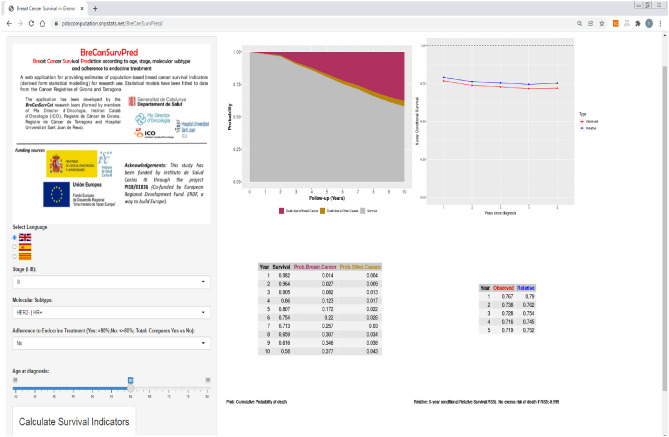The width and height of the screenshot is (669, 437).
Task: Click the right unfilled part of age slider track
Action: [x=171, y=388]
